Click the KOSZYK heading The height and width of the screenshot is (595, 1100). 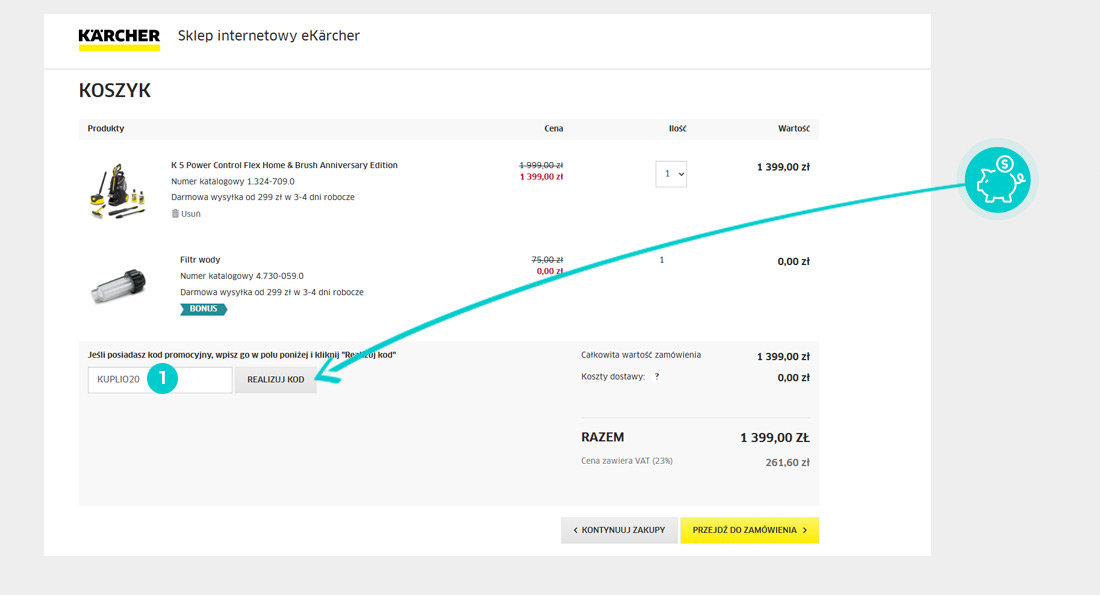(115, 91)
